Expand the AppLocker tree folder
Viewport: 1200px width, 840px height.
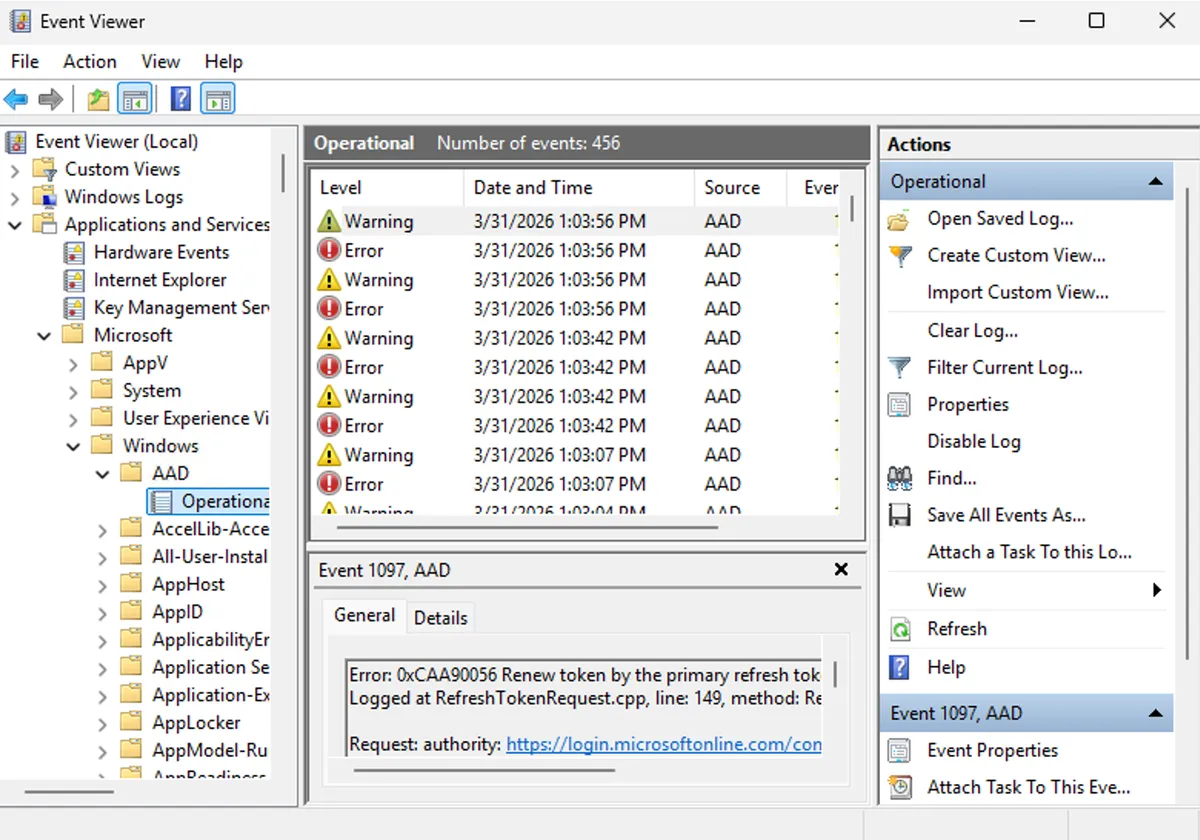tap(102, 723)
